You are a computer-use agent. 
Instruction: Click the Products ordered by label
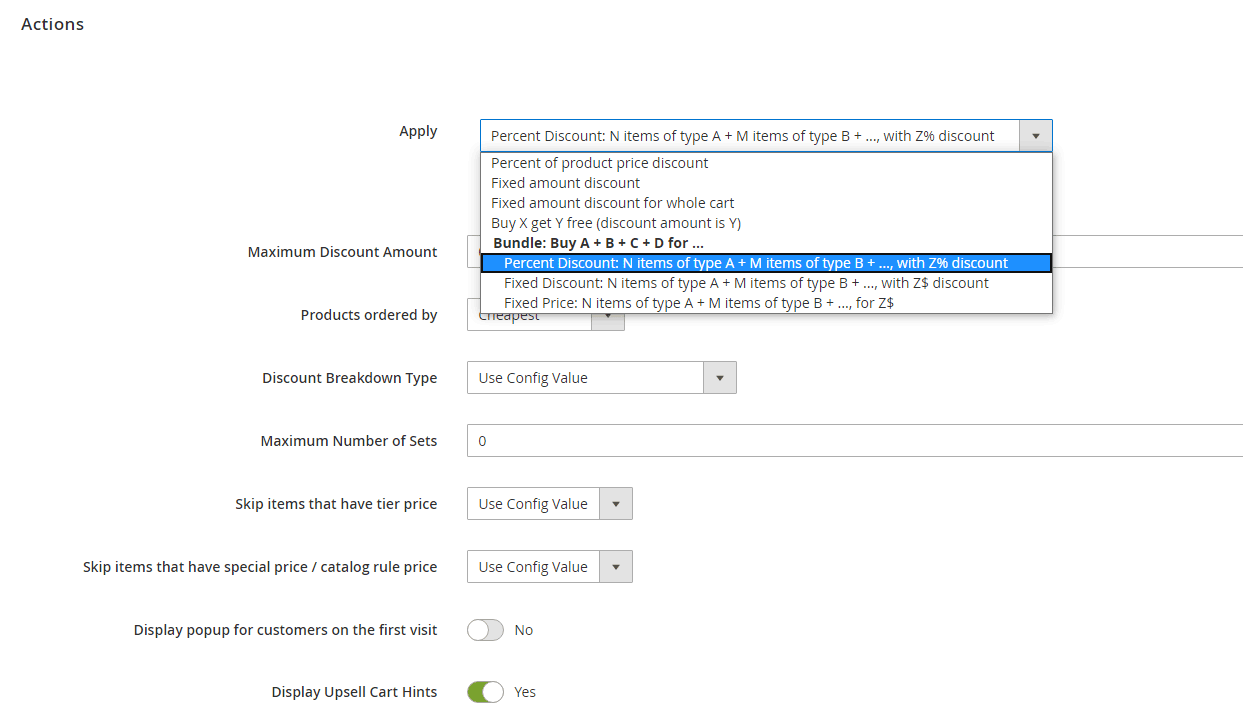[x=369, y=315]
